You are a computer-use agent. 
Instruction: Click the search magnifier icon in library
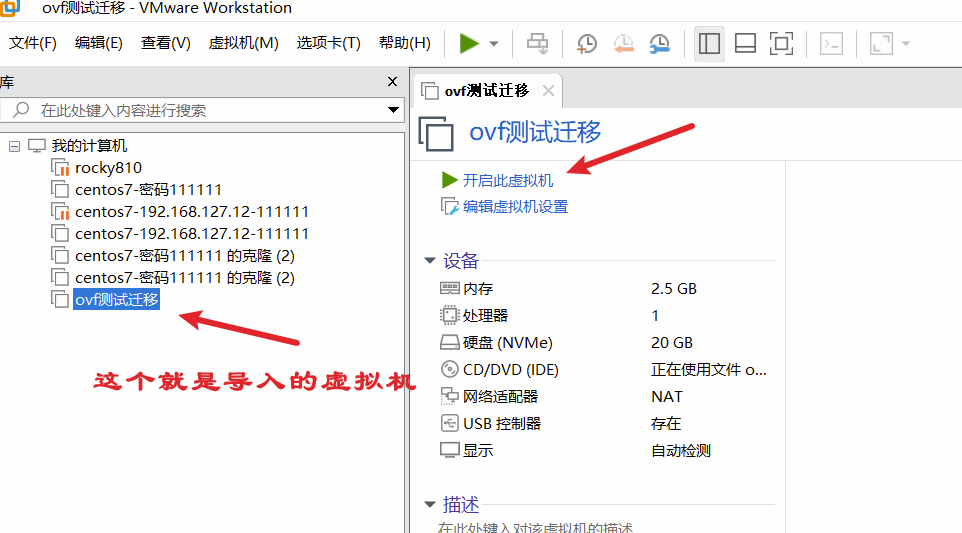click(x=21, y=110)
